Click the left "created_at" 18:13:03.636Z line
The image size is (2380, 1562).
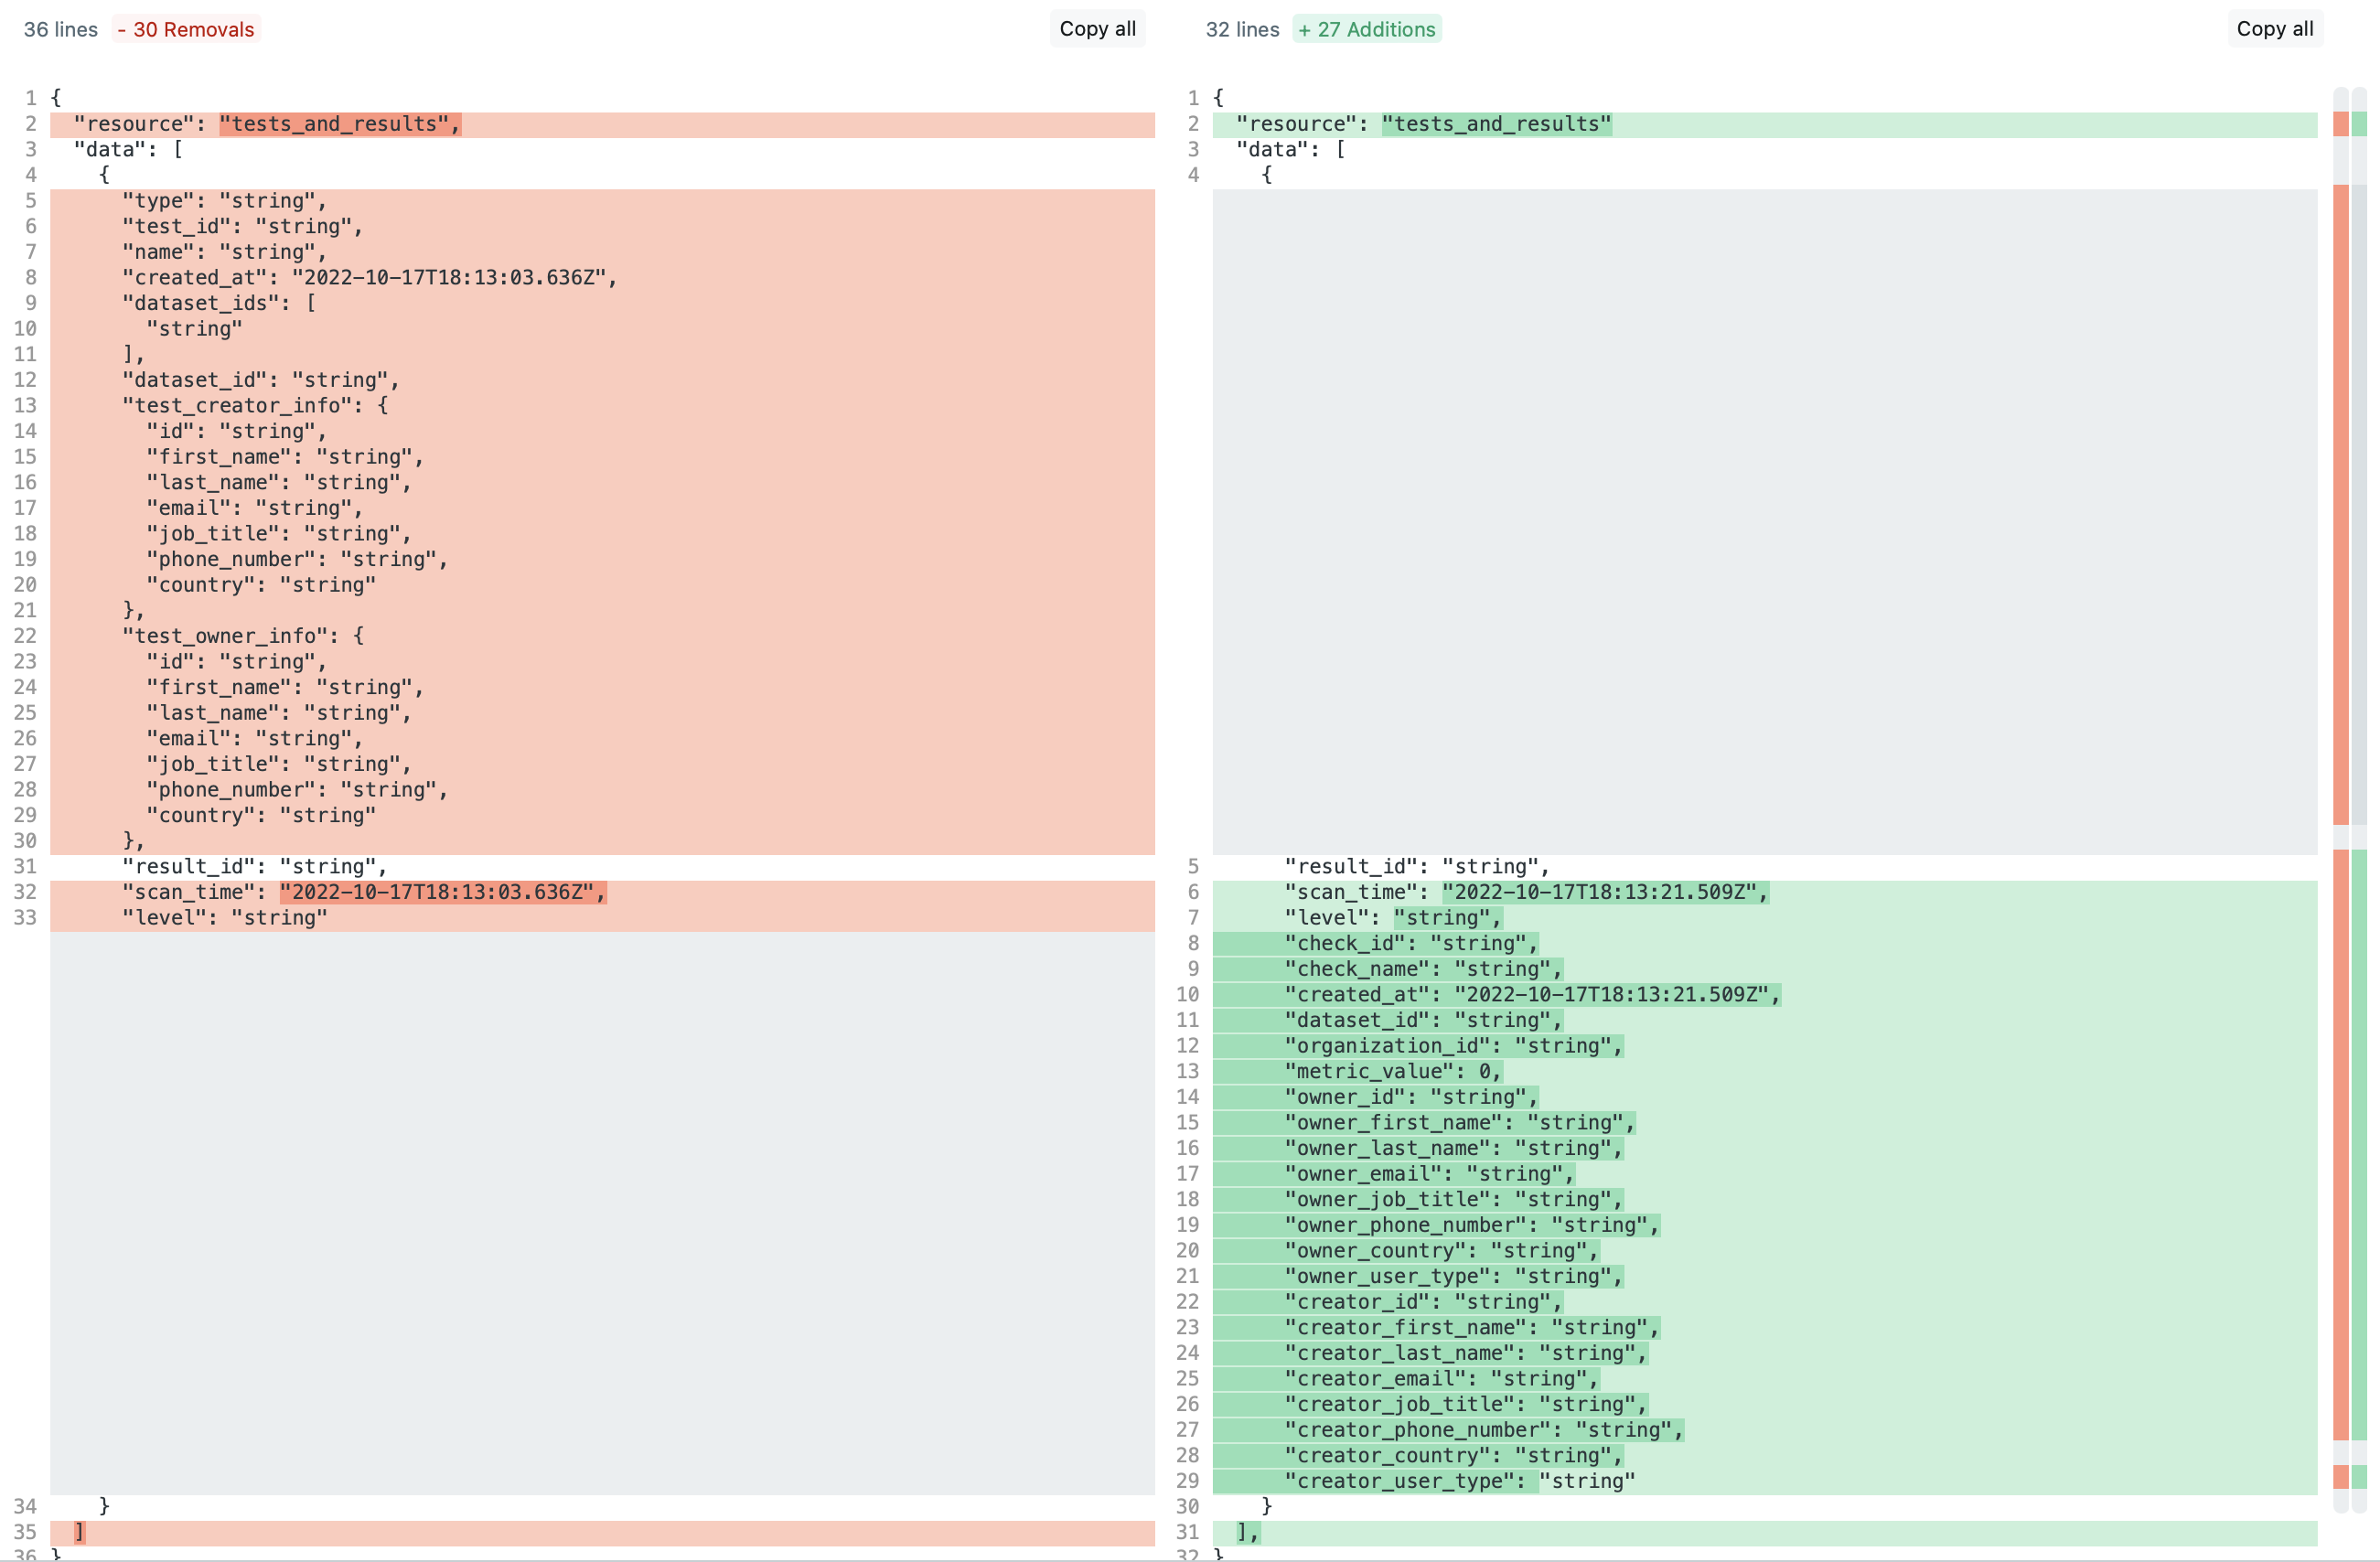pyautogui.click(x=369, y=278)
